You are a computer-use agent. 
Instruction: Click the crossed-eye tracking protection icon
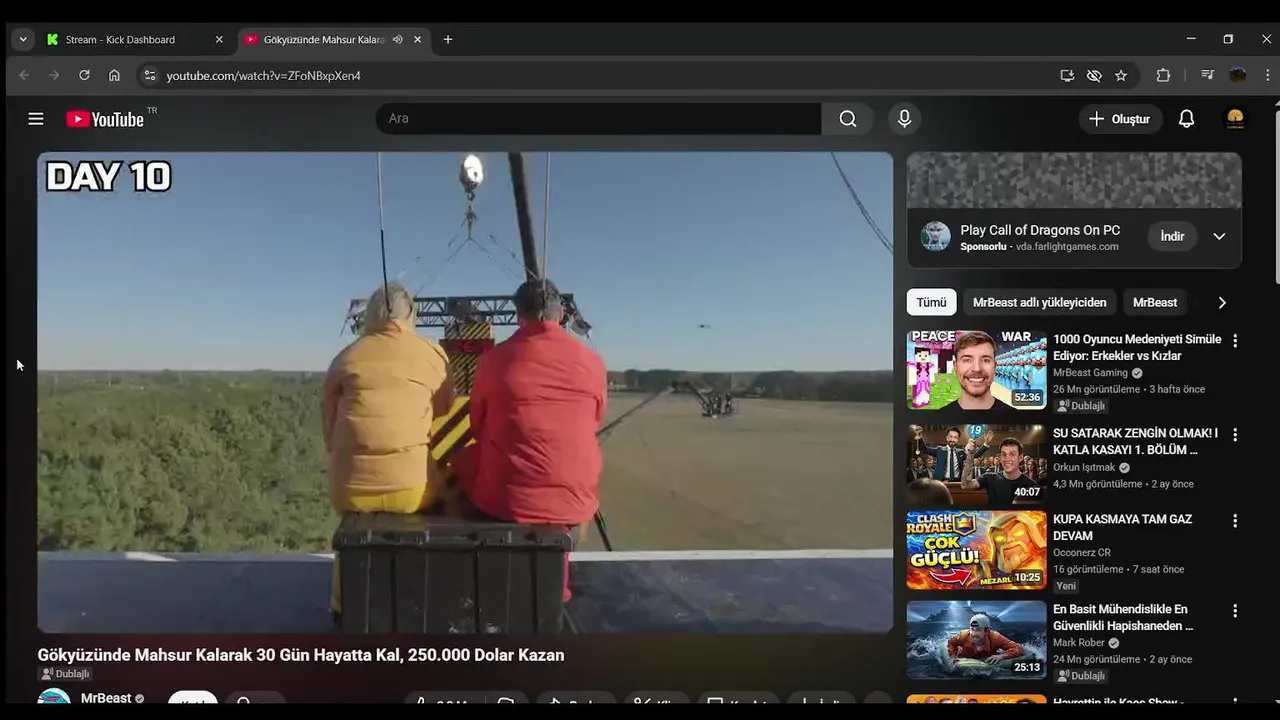1094,75
